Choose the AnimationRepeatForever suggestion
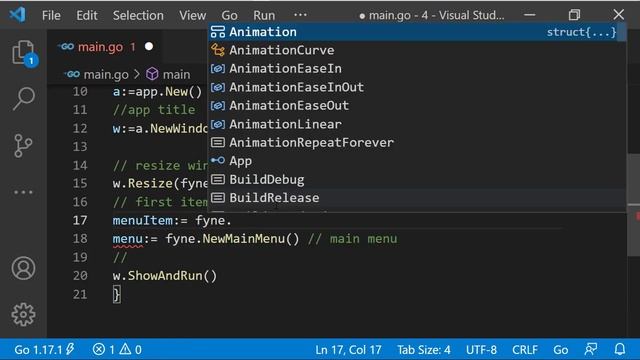 (x=417, y=142)
